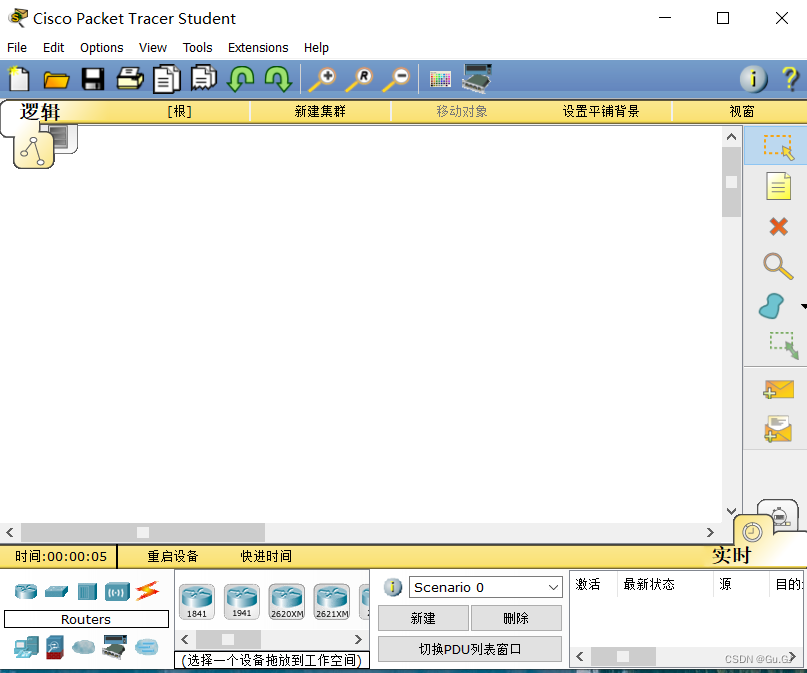Select the Wireless Devices category icon
The image size is (807, 673).
tap(117, 592)
